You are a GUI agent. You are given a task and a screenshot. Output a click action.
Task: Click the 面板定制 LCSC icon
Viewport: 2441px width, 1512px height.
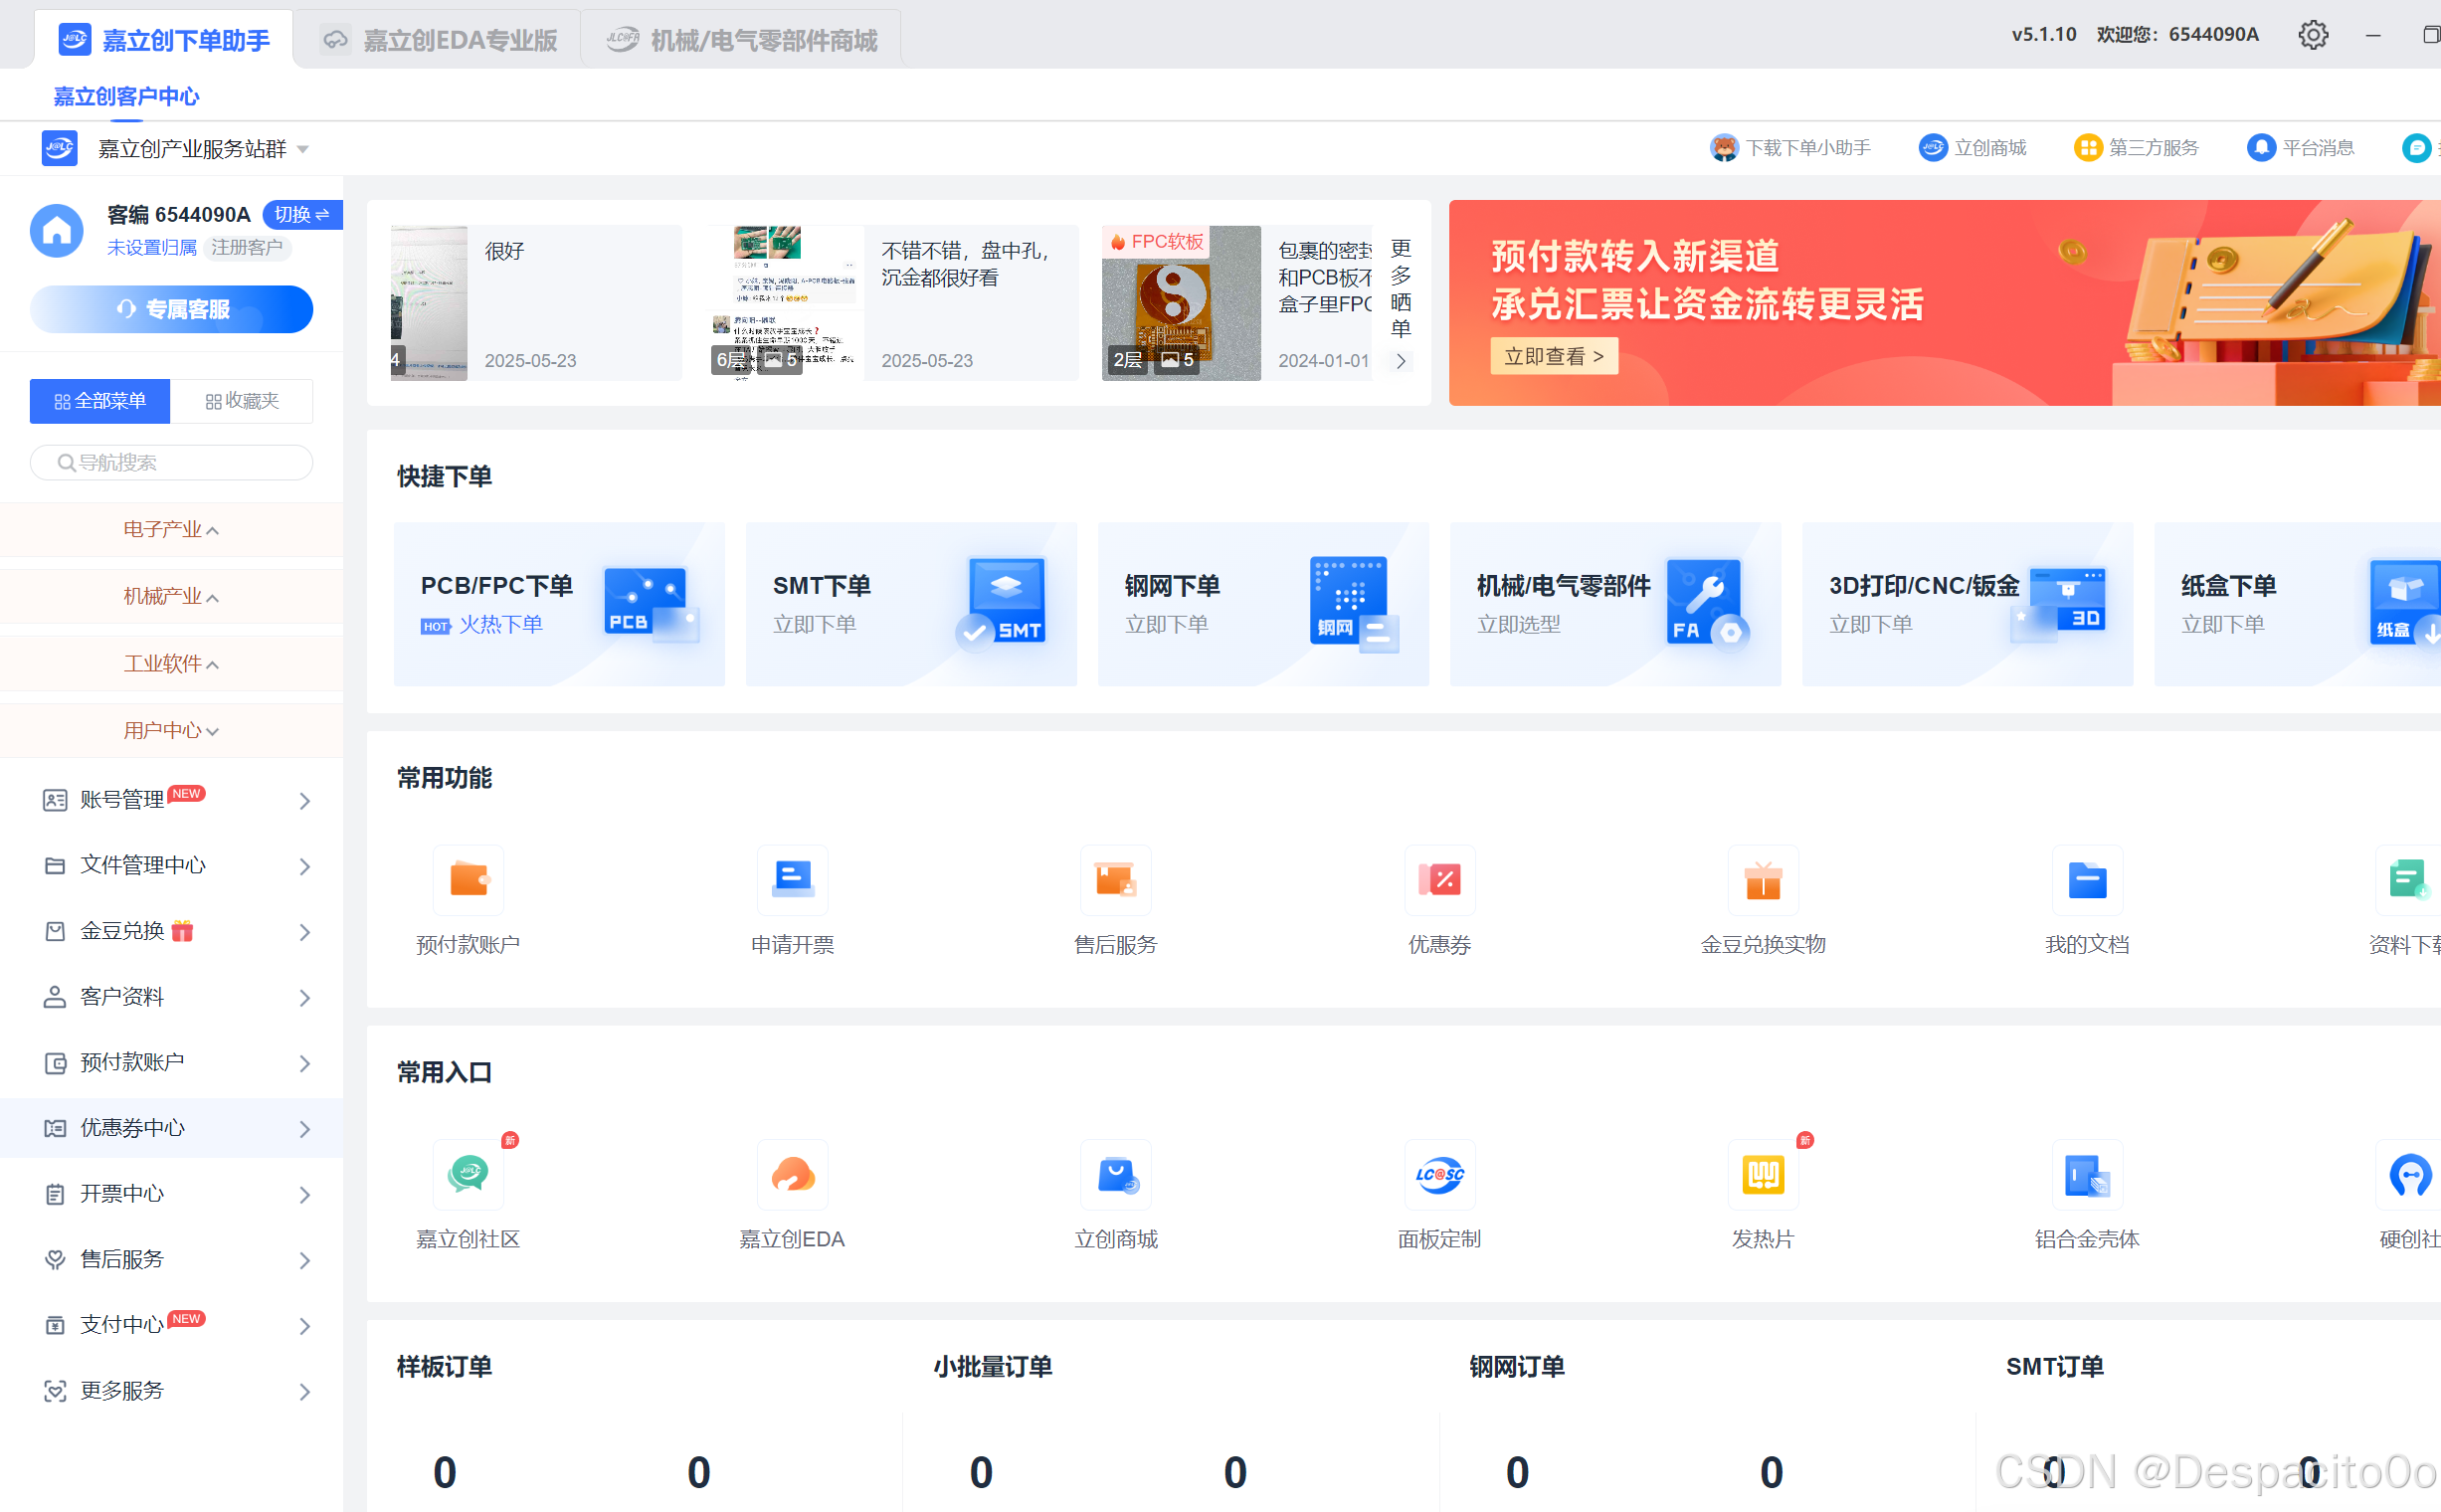tap(1439, 1174)
